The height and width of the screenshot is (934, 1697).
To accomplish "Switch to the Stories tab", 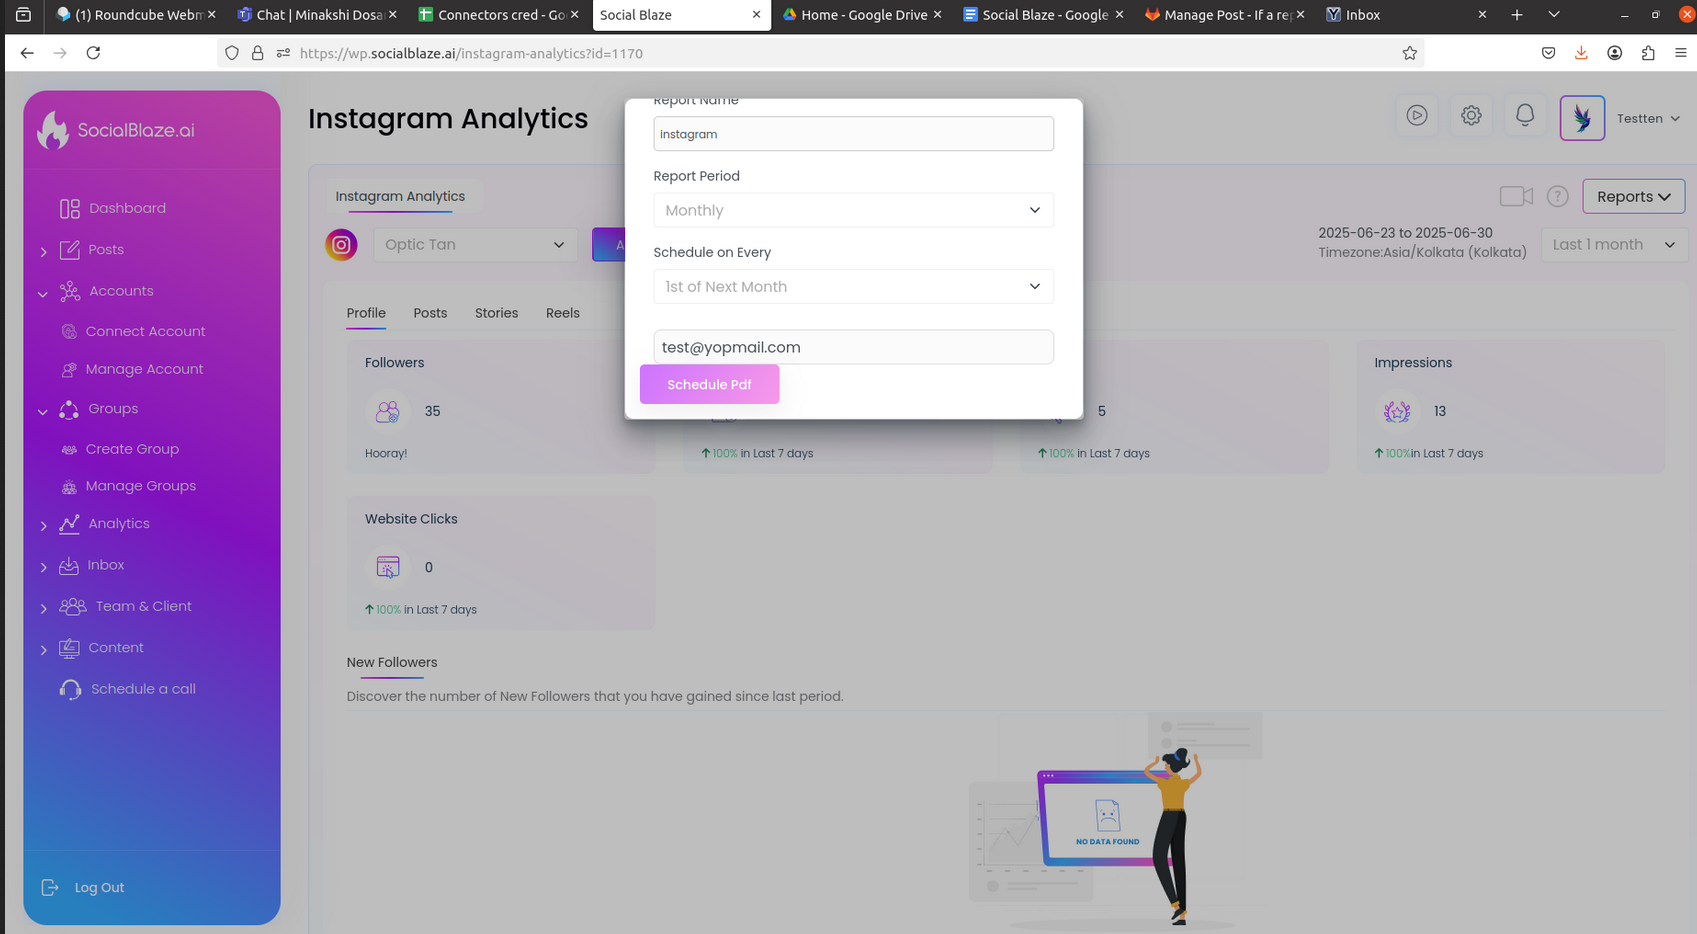I will 496,313.
